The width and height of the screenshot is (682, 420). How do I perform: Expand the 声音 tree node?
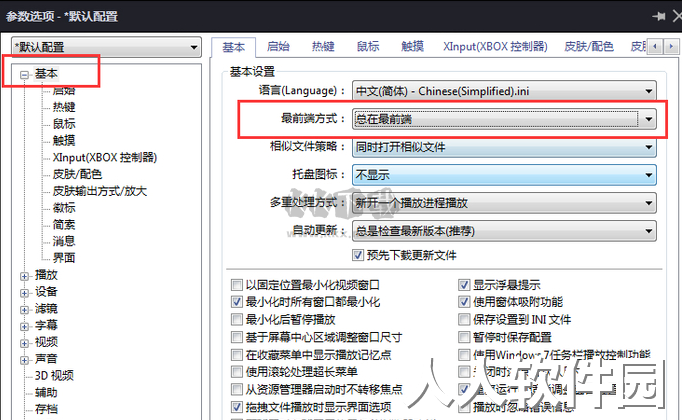[24, 360]
